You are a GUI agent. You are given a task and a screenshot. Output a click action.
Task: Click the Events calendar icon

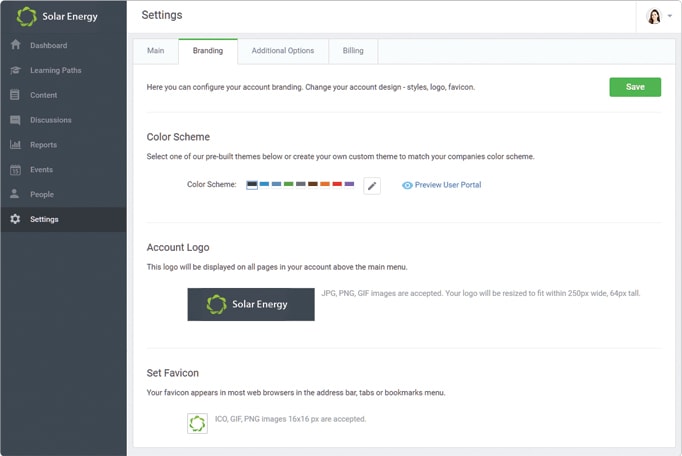(15, 170)
